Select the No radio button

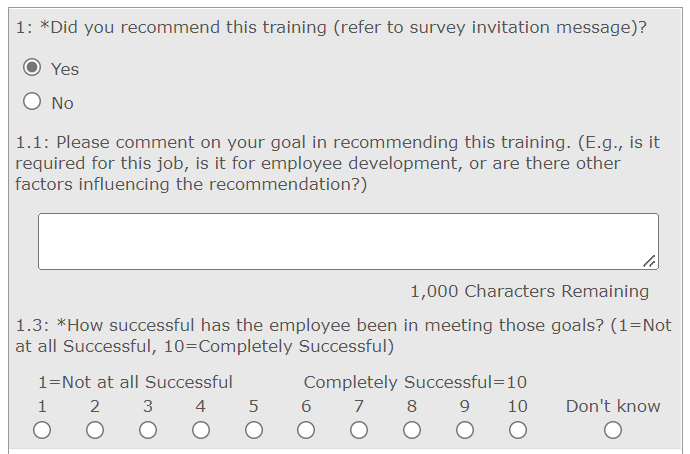(33, 101)
